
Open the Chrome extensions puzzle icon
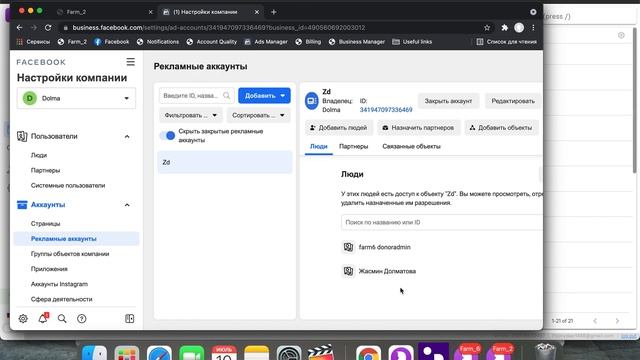(504, 28)
